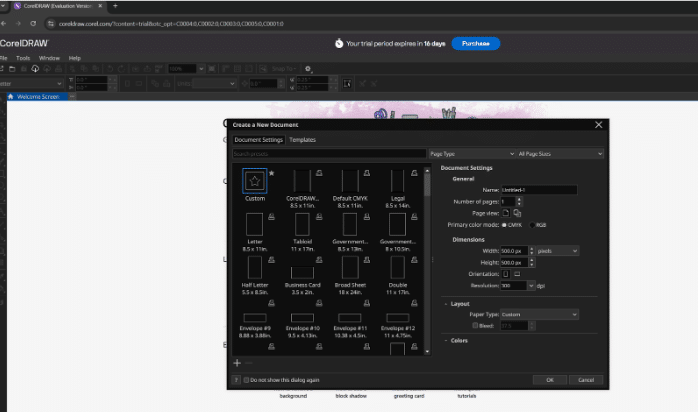The width and height of the screenshot is (698, 412).
Task: Reload the browser page
Action: pyautogui.click(x=33, y=24)
